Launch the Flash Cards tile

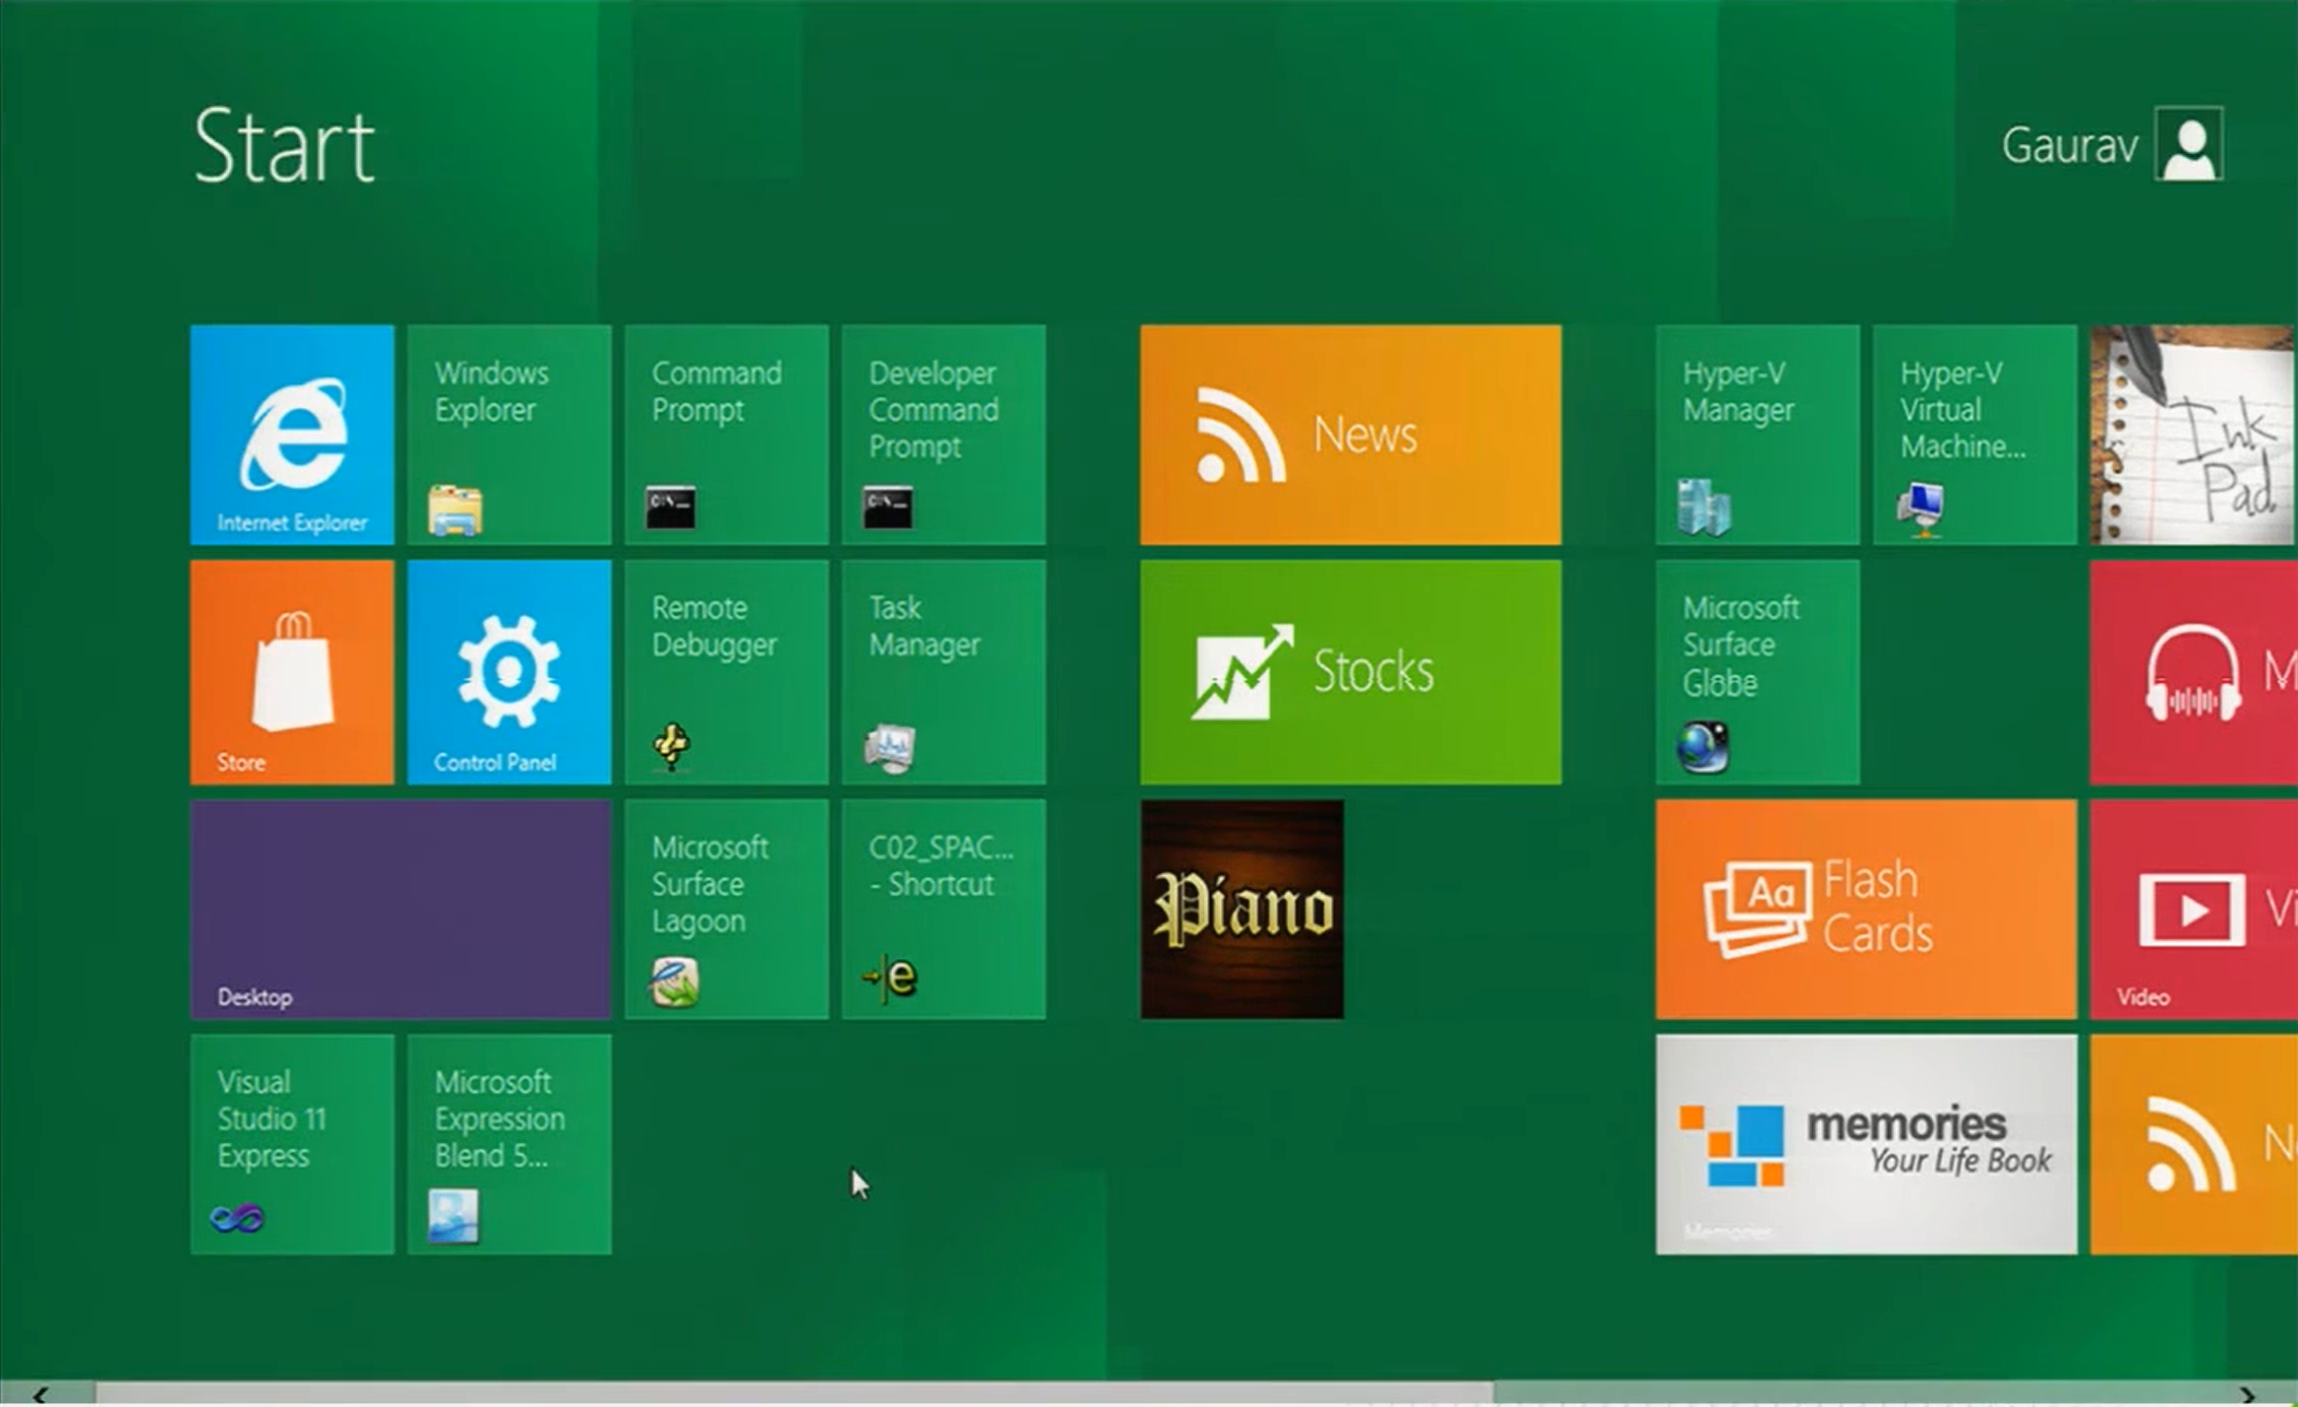point(1866,909)
